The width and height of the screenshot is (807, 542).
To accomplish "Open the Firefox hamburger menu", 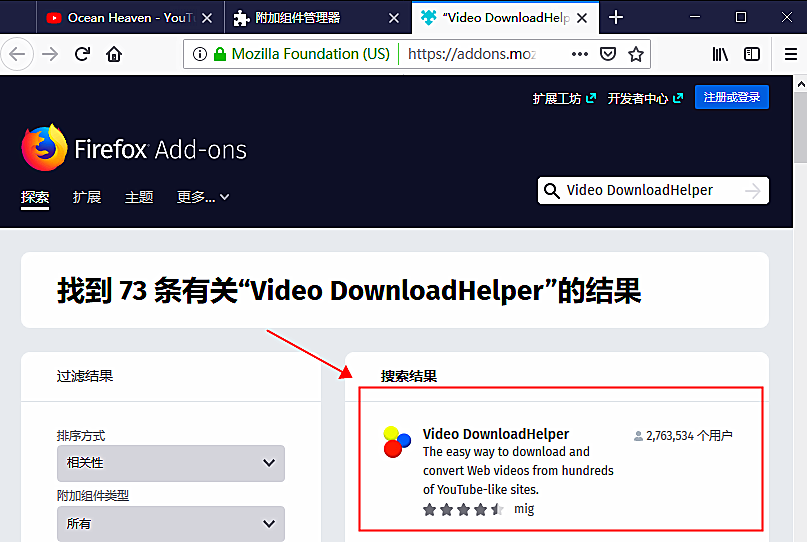I will 791,54.
